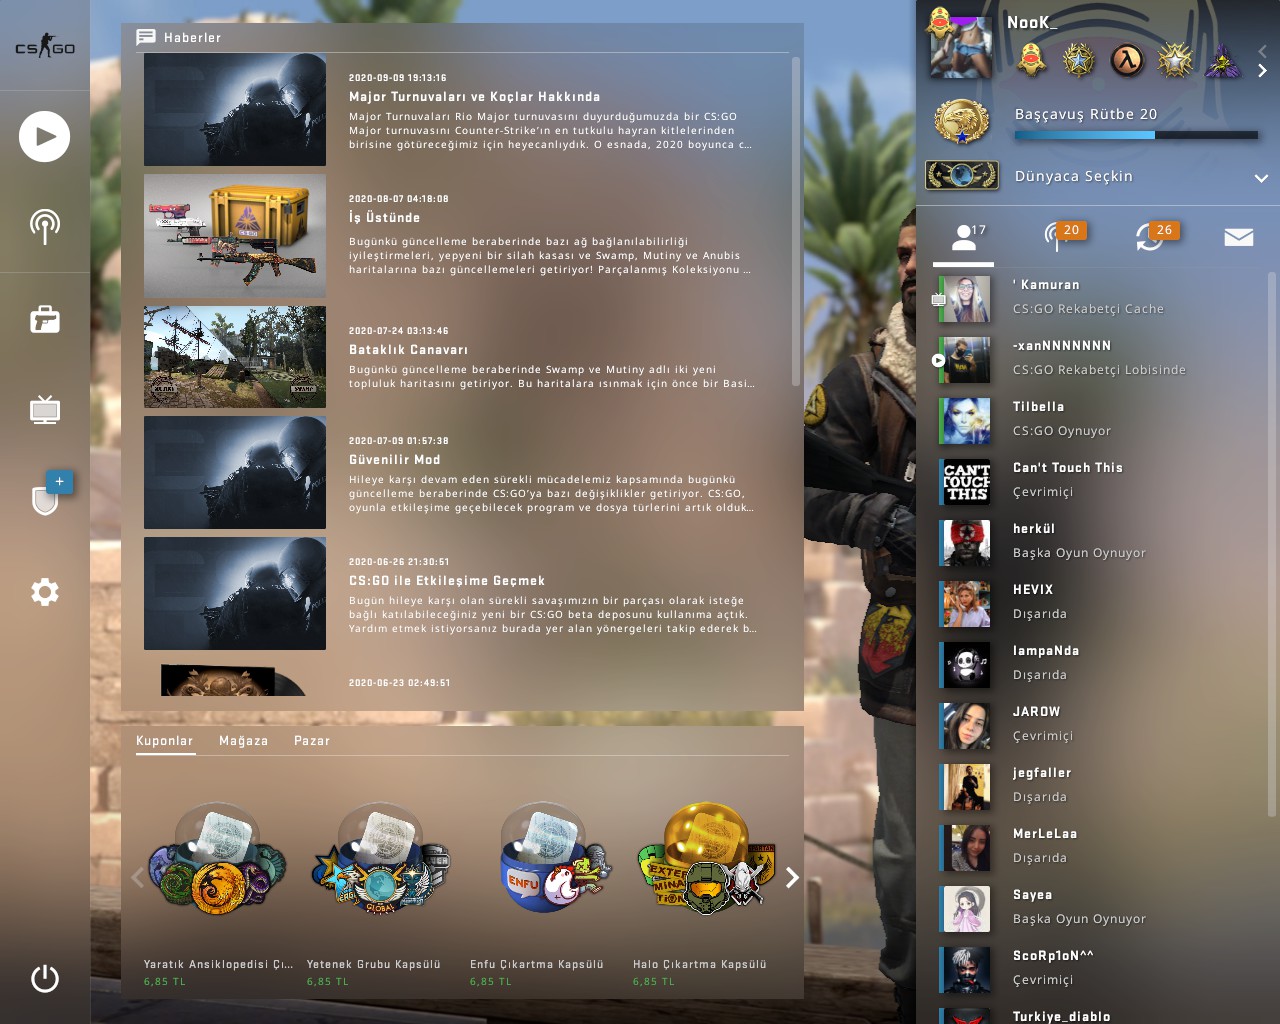Click the lobby icon beside ' Kamuran
This screenshot has width=1280, height=1024.
(938, 299)
